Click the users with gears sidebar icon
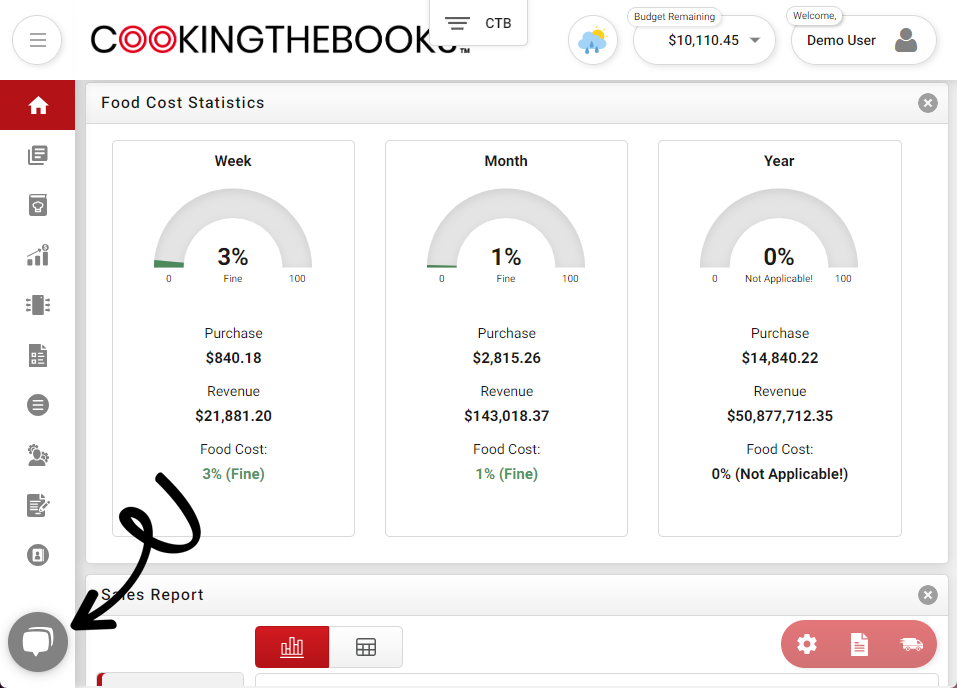The image size is (957, 688). pos(38,455)
